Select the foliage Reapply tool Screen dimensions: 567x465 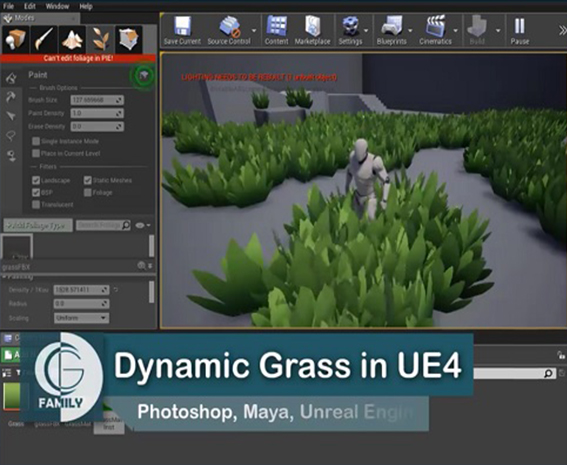pyautogui.click(x=11, y=97)
